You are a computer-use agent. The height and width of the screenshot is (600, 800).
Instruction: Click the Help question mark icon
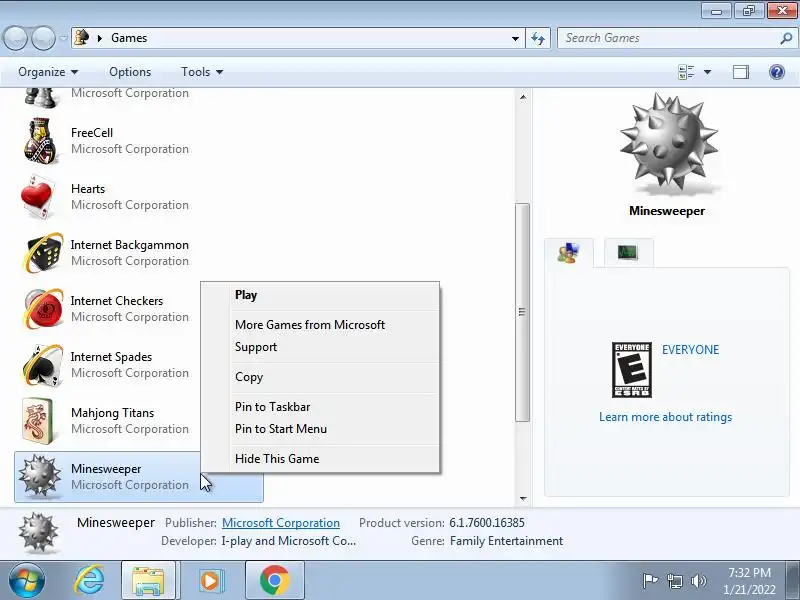click(777, 72)
